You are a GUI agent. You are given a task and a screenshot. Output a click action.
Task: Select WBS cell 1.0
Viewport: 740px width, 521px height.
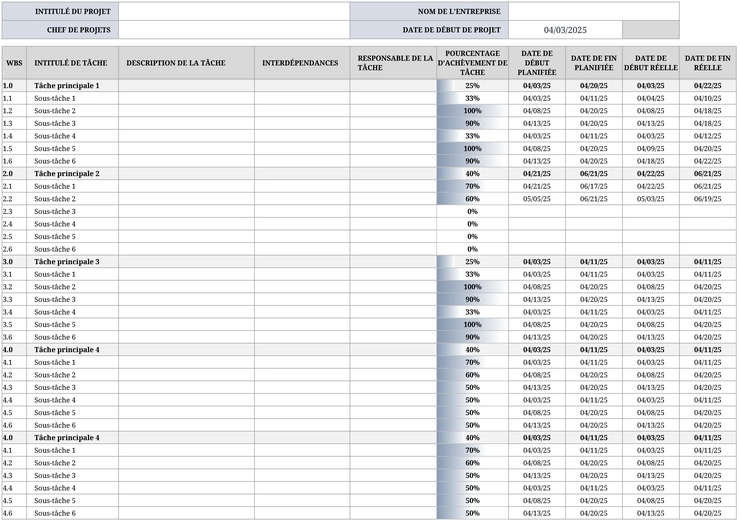click(14, 85)
